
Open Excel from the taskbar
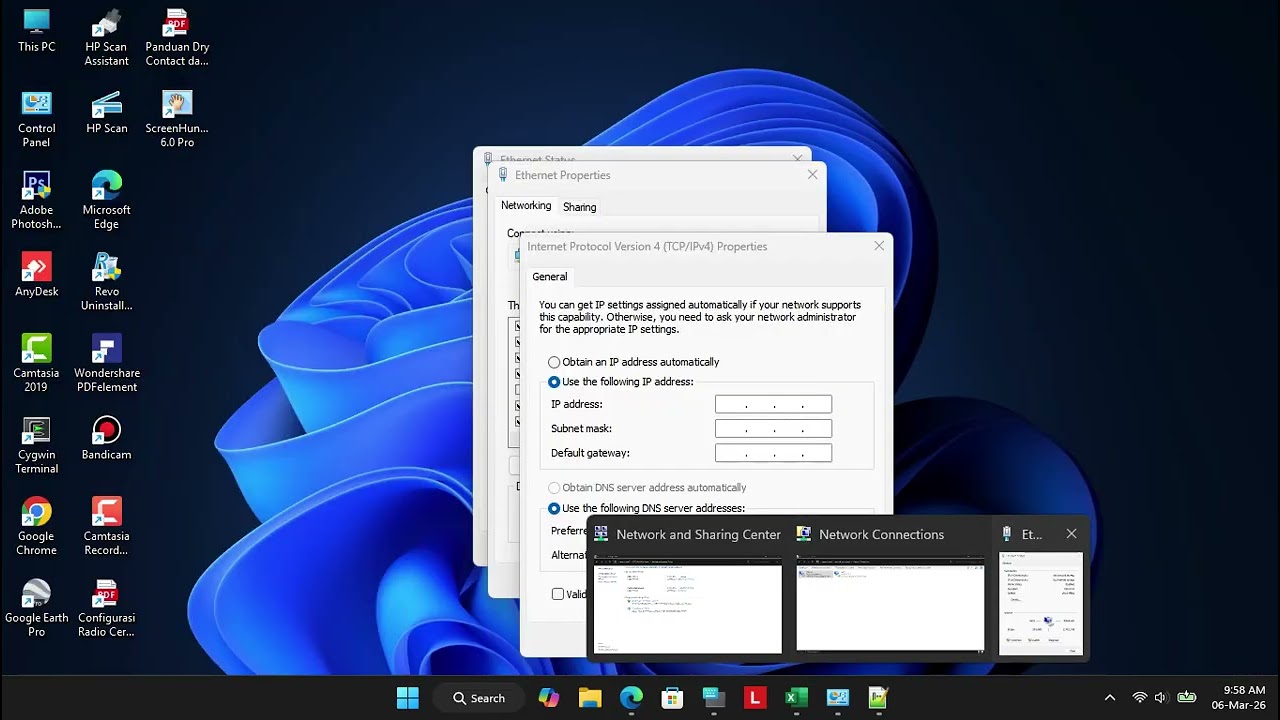coord(796,698)
